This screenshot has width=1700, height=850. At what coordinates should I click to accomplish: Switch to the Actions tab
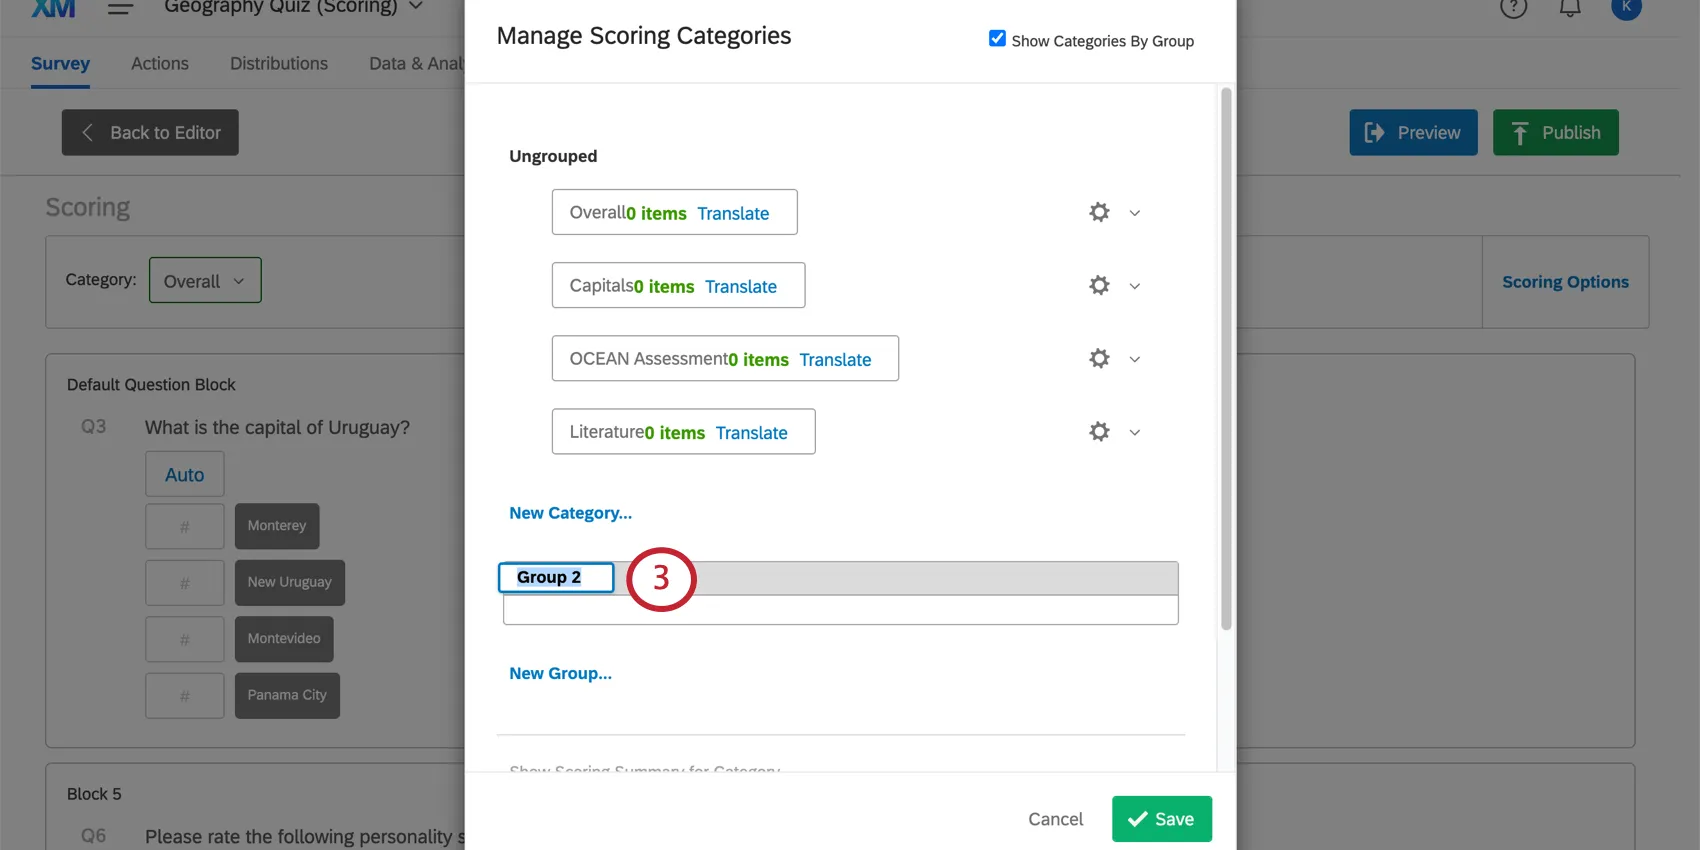(x=159, y=63)
